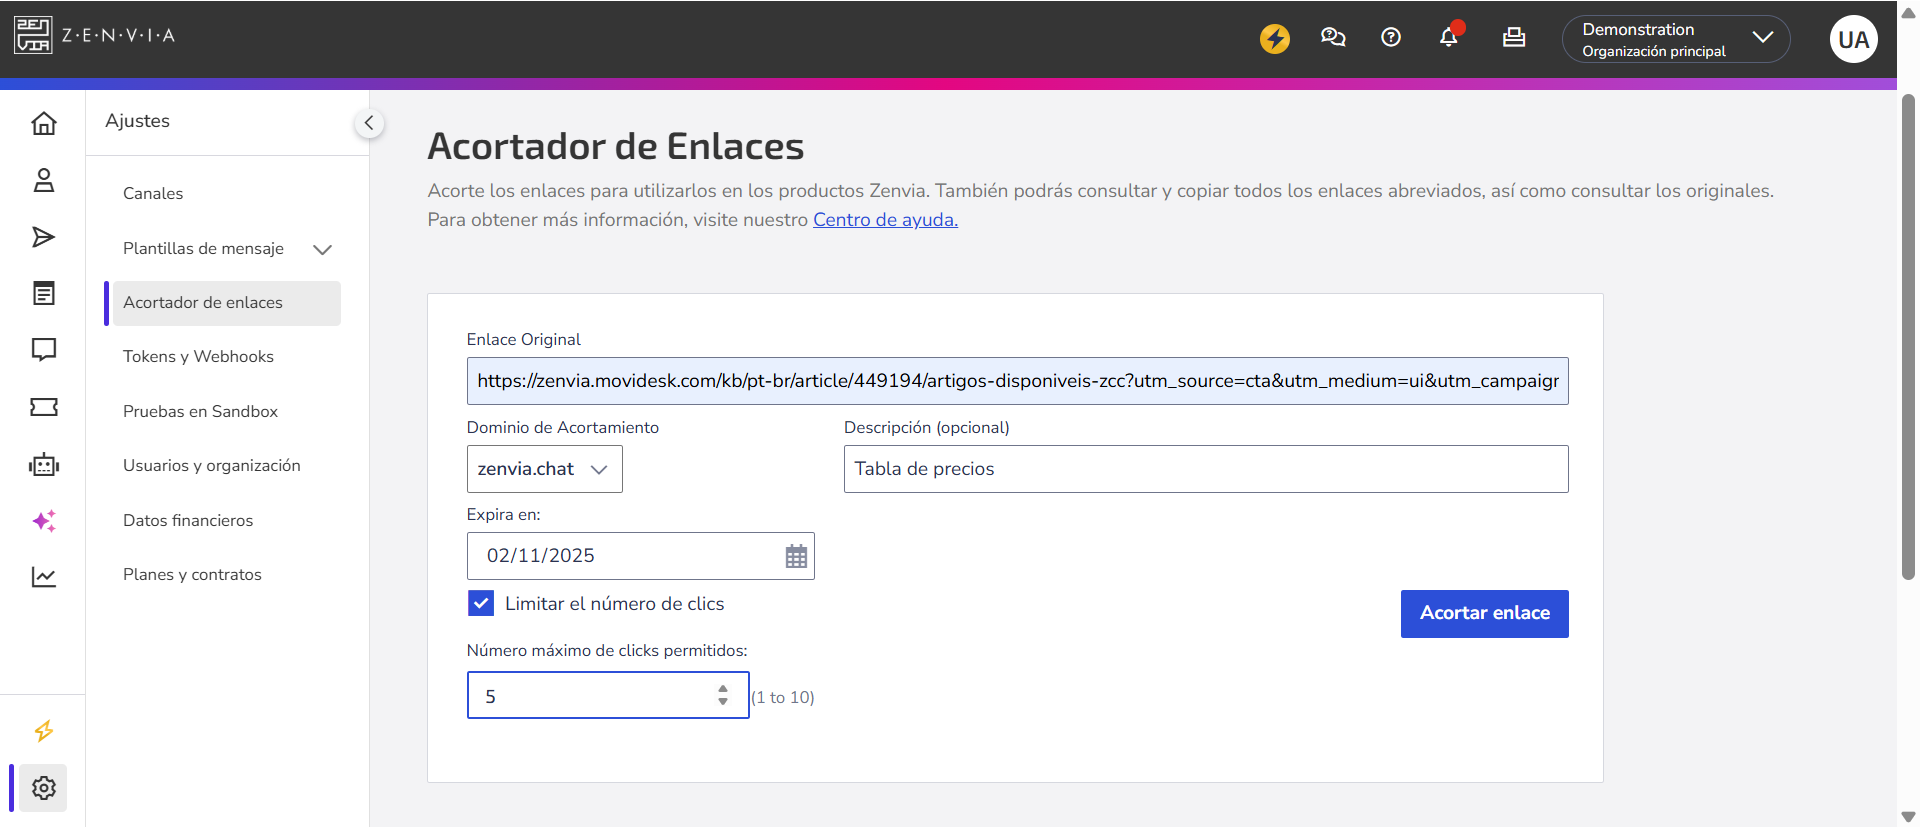Click the Descripción field with Tabla de precios
The image size is (1920, 827).
(1206, 469)
